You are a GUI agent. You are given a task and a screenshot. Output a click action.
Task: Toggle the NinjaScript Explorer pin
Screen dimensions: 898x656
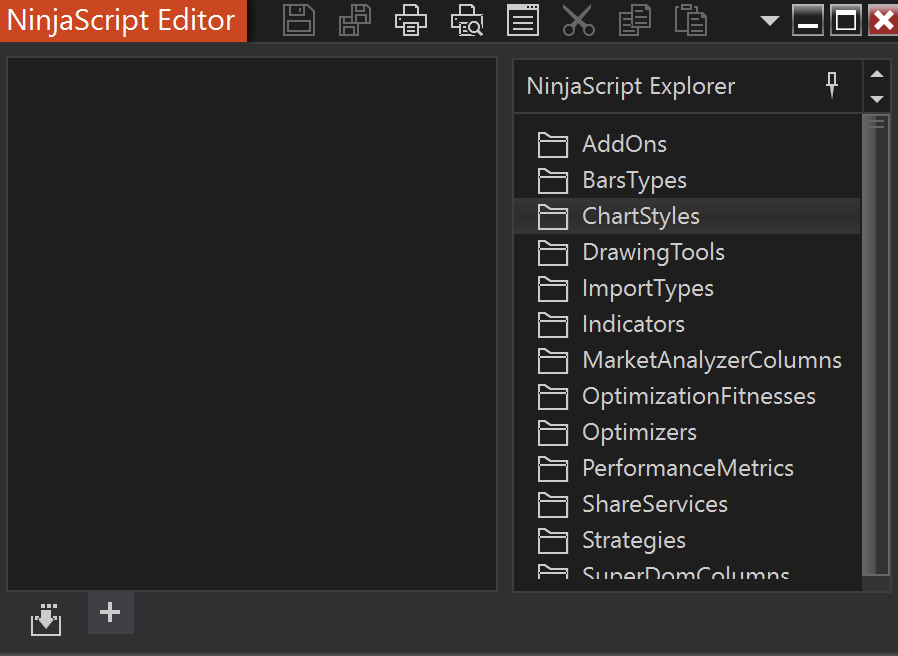coord(832,86)
